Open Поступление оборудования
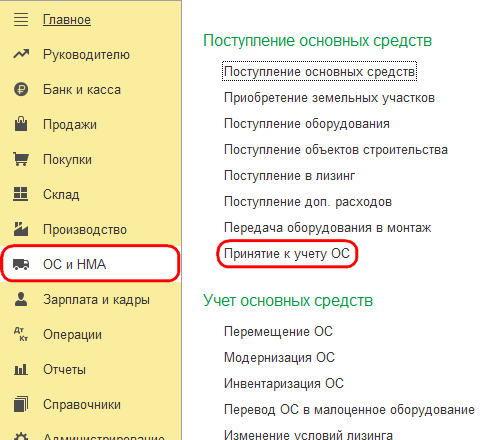The width and height of the screenshot is (504, 440). click(x=307, y=124)
